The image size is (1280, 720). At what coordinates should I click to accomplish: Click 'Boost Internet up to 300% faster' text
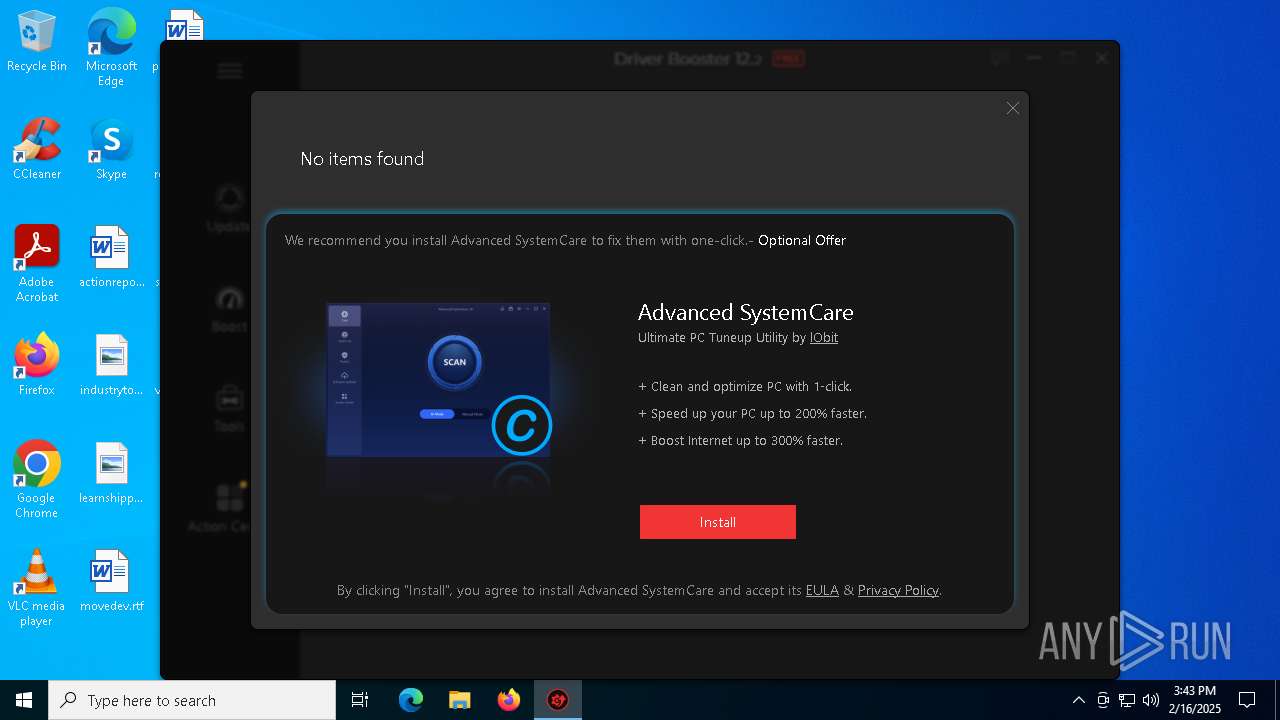coord(740,440)
